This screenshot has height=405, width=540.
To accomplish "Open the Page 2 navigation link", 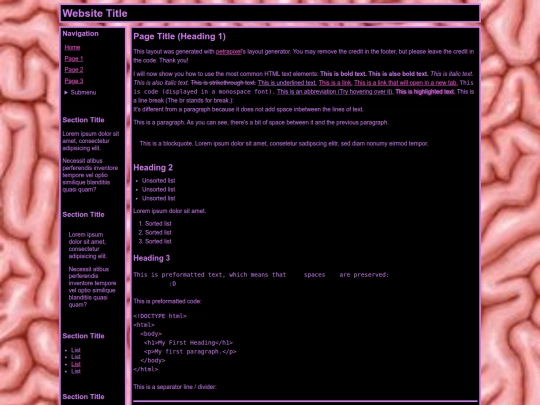I will (x=74, y=70).
